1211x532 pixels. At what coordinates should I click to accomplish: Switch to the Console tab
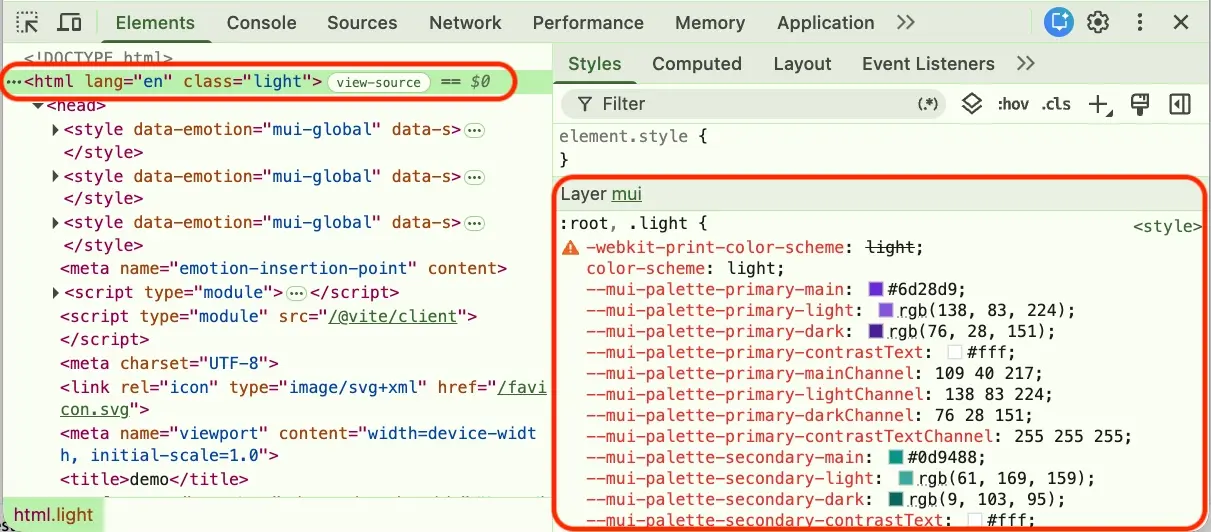[261, 22]
